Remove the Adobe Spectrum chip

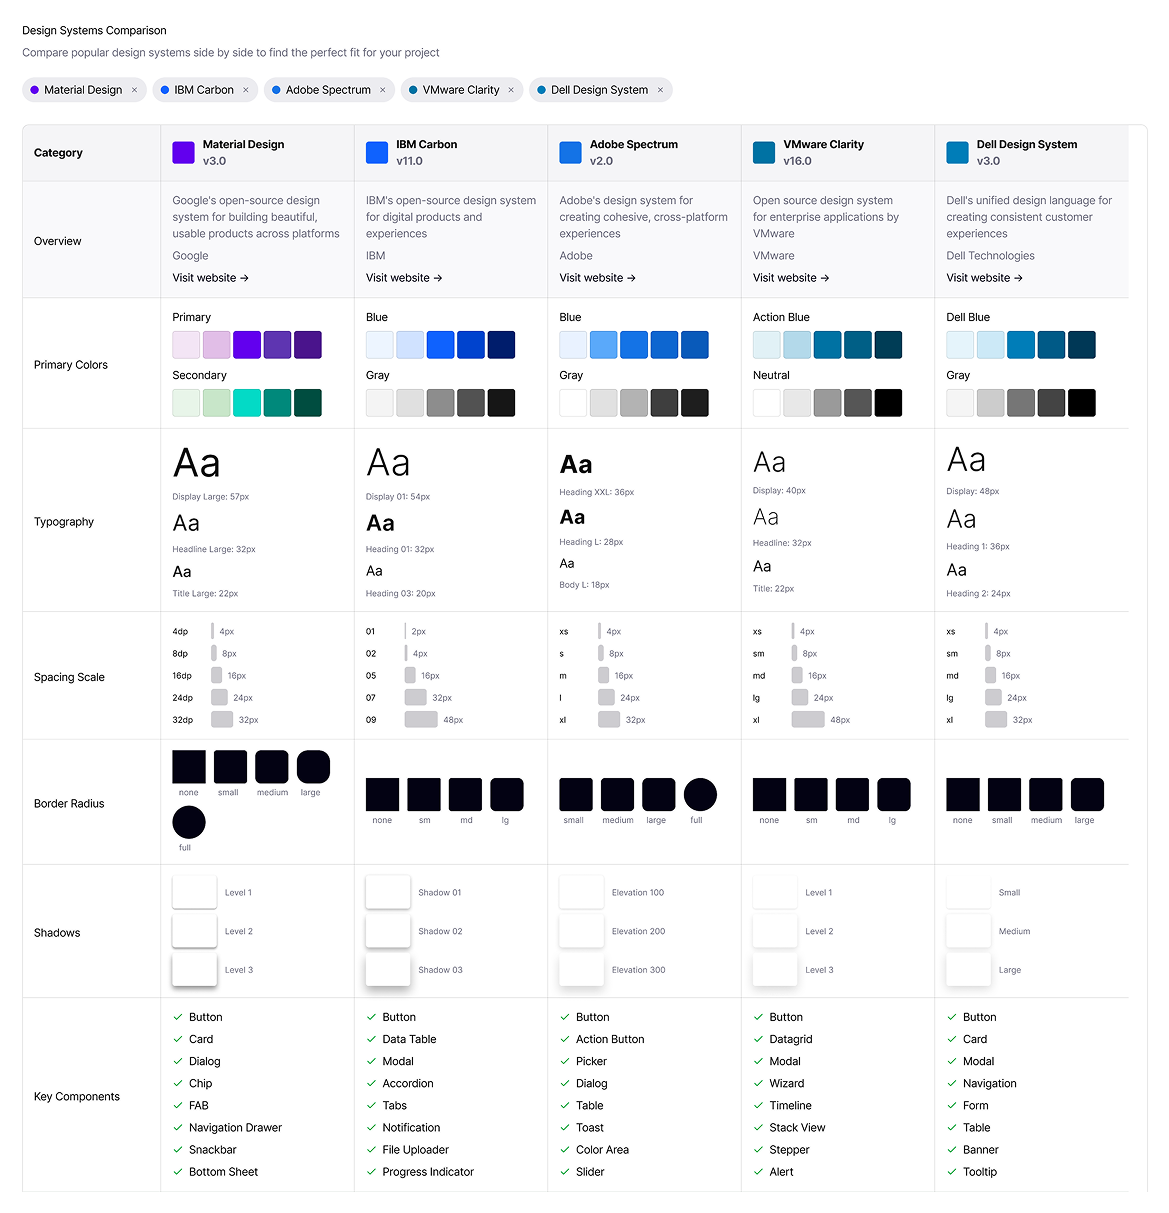[382, 90]
